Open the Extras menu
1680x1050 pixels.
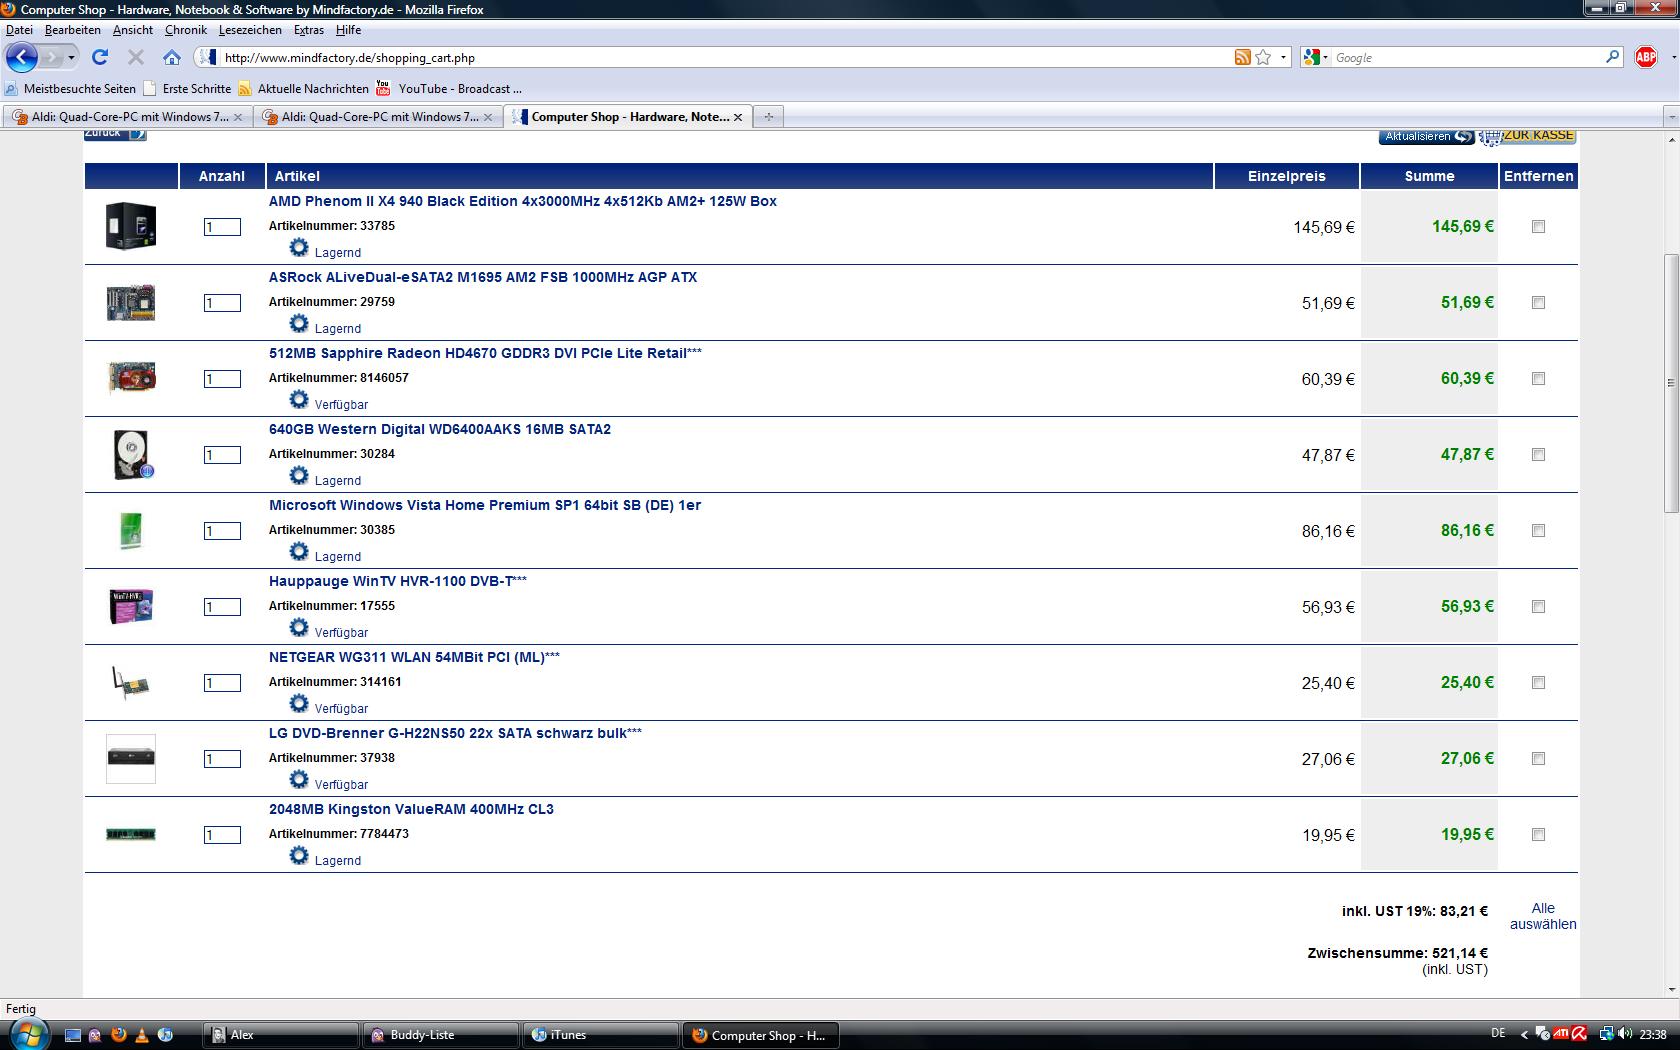click(309, 30)
